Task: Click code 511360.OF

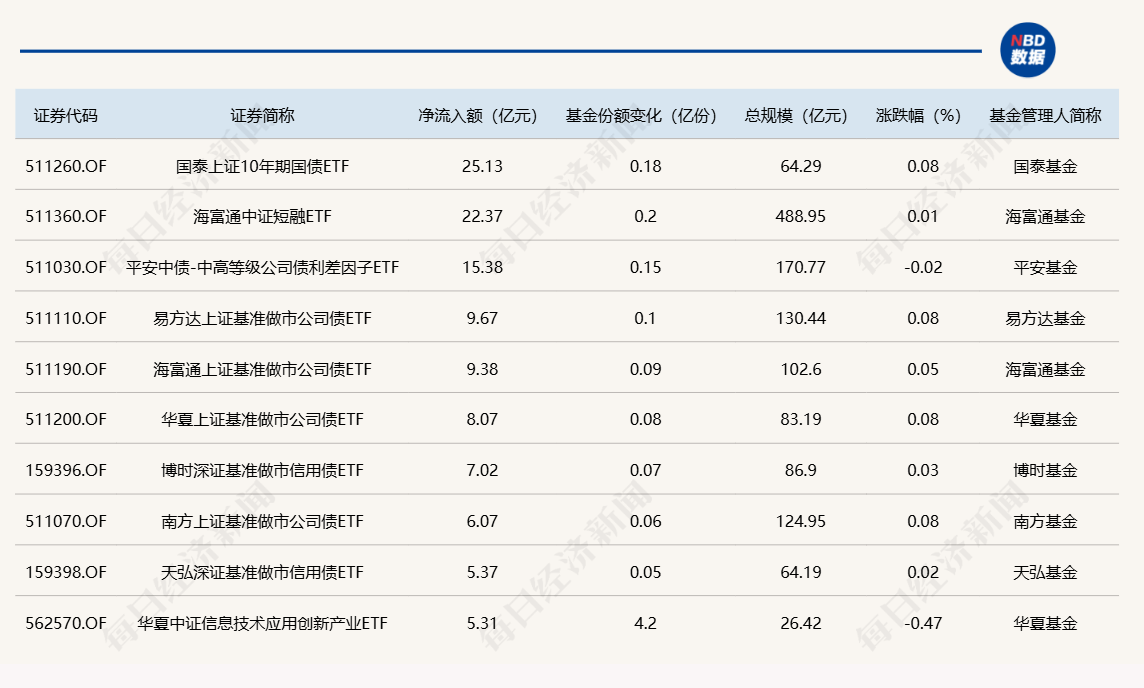Action: (x=66, y=217)
